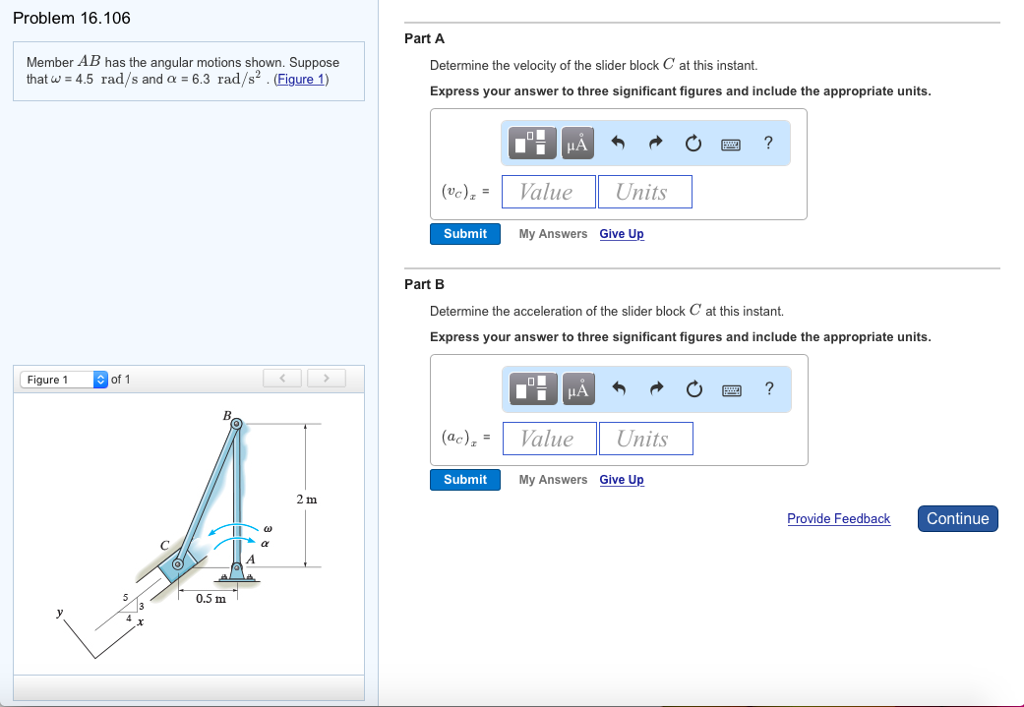Open the keyboard shortcuts icon in Part A
Viewport: 1024px width, 707px height.
point(730,143)
